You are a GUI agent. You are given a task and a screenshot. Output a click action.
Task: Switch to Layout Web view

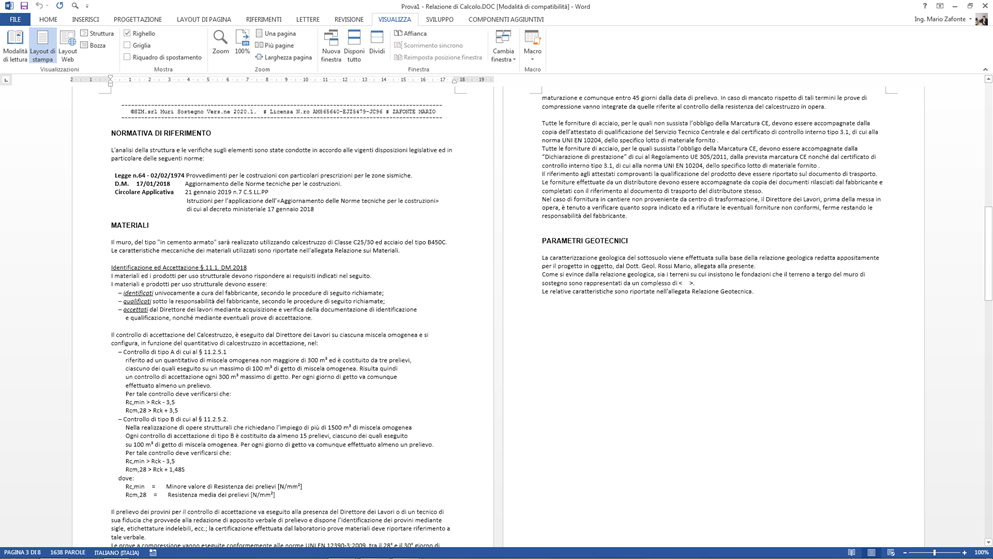68,46
